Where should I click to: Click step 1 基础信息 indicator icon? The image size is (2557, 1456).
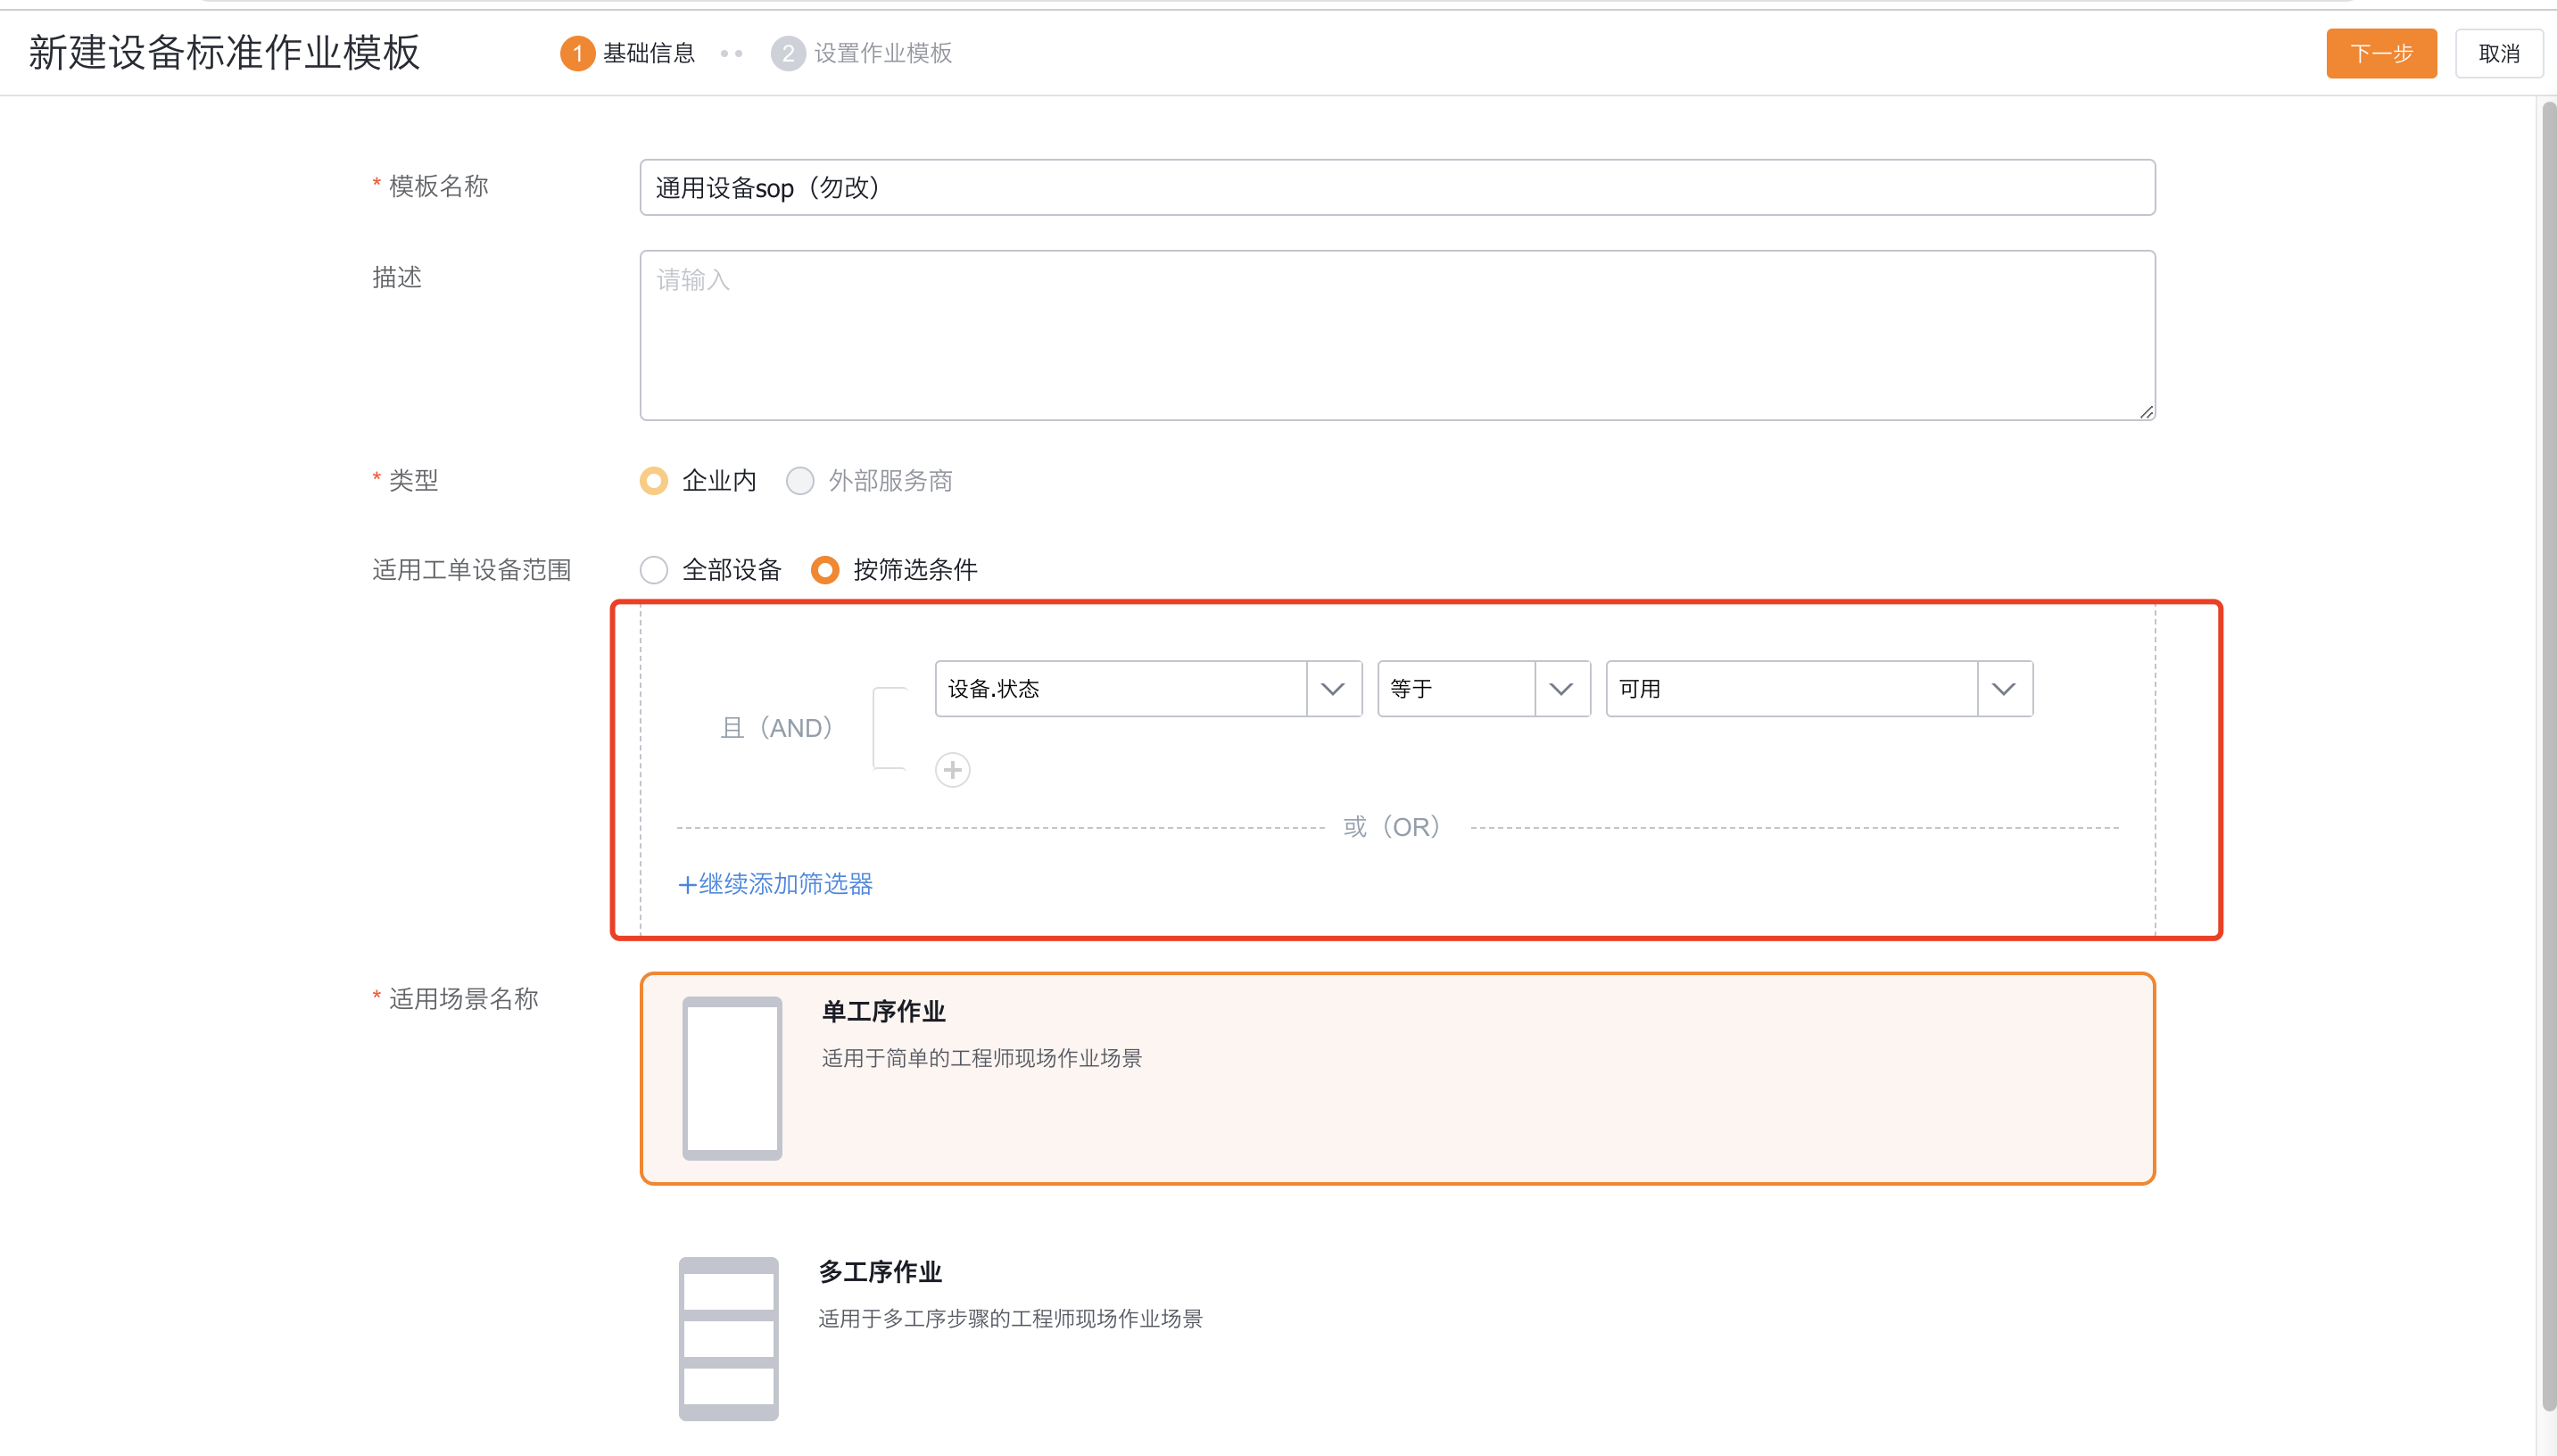tap(578, 53)
